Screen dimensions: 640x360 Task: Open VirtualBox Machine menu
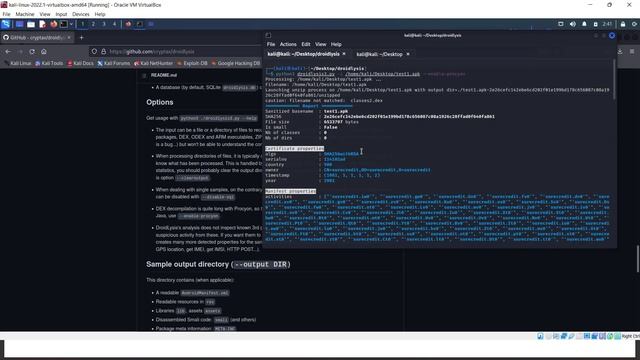click(x=25, y=14)
